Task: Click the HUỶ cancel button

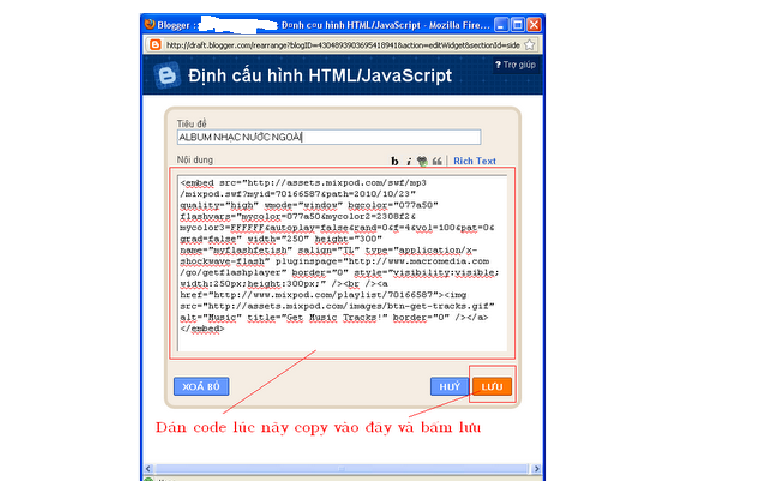Action: pyautogui.click(x=449, y=387)
